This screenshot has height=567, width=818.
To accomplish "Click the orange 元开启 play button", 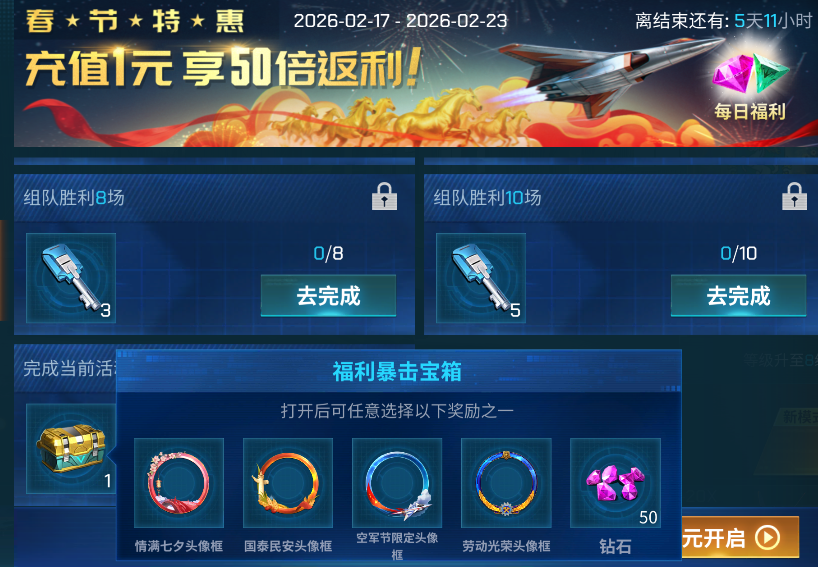I will [x=740, y=537].
